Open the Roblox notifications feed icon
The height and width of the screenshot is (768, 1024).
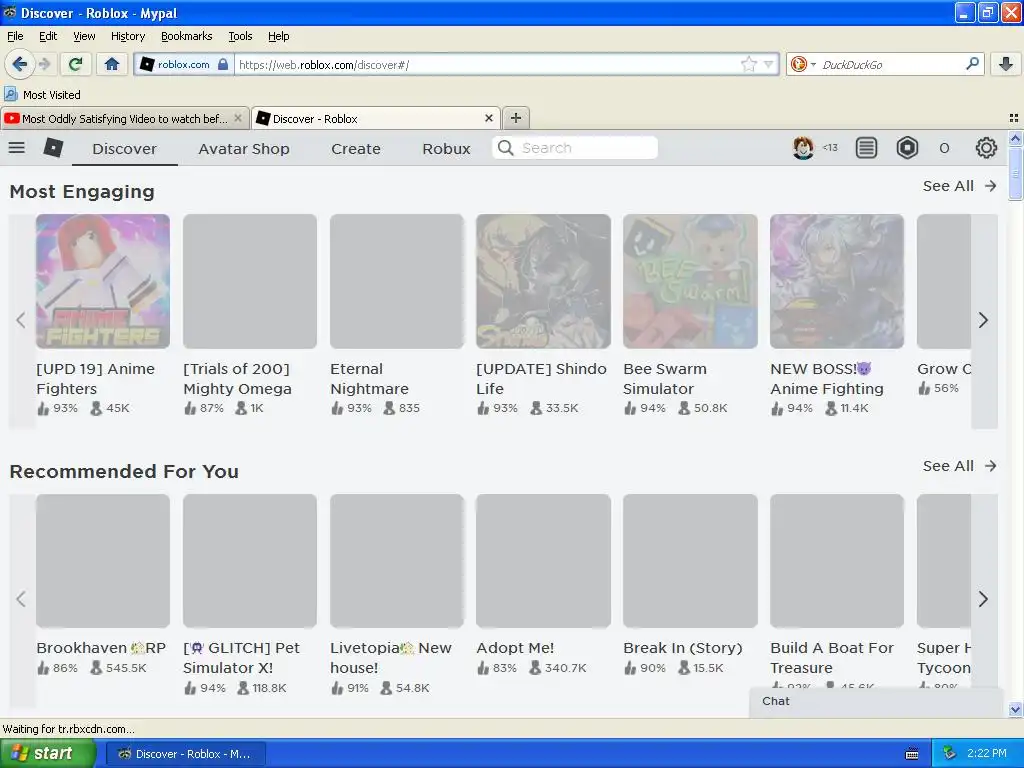pos(866,148)
